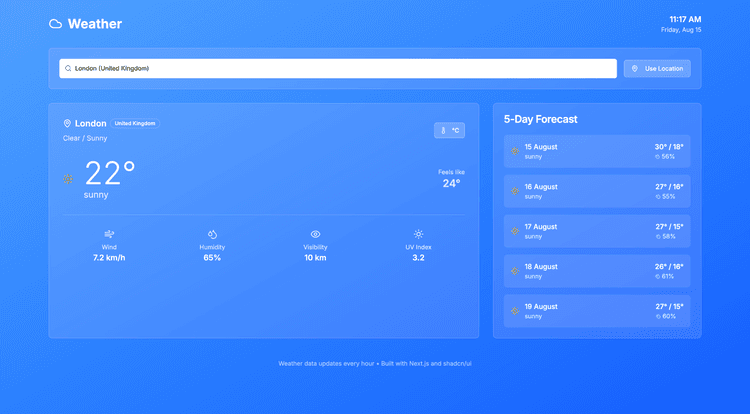
Task: Click the sun icon on the 16 August row
Action: [x=515, y=191]
